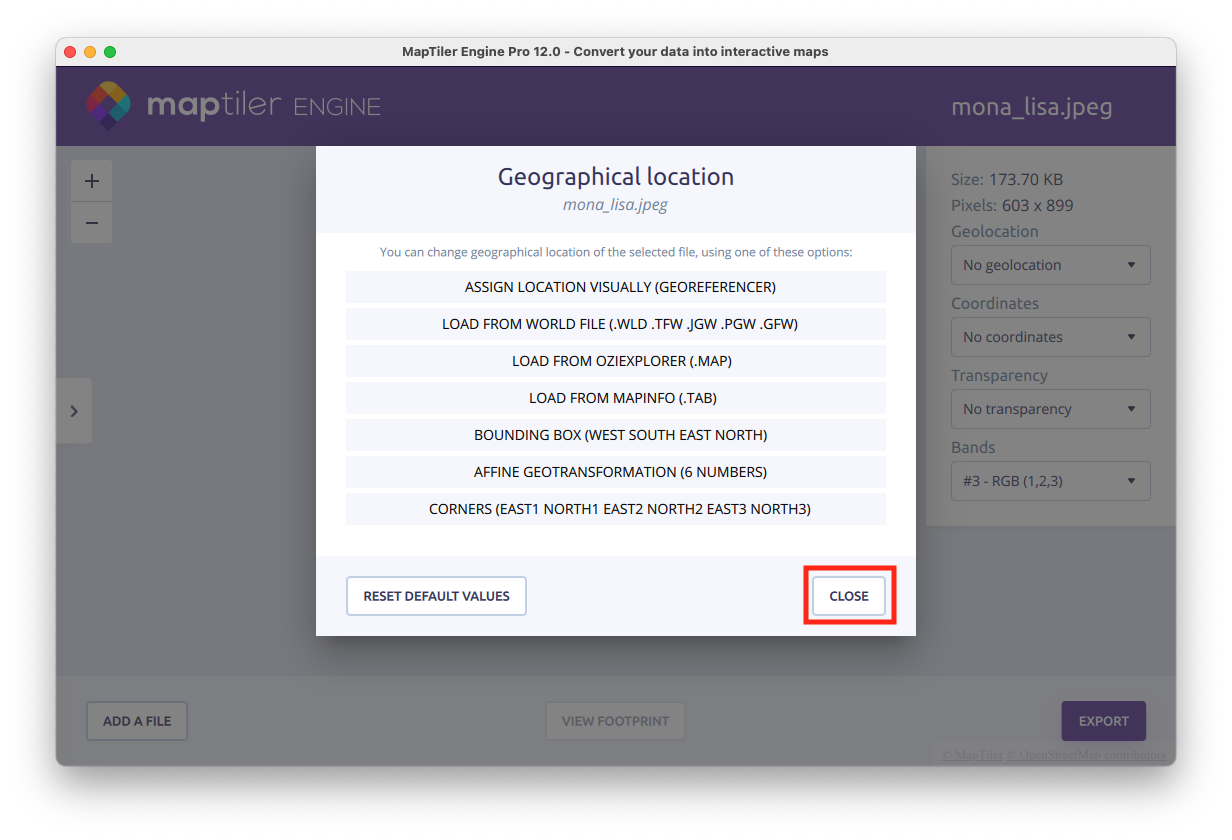Open the Coordinates dropdown
The width and height of the screenshot is (1232, 840).
coord(1050,337)
